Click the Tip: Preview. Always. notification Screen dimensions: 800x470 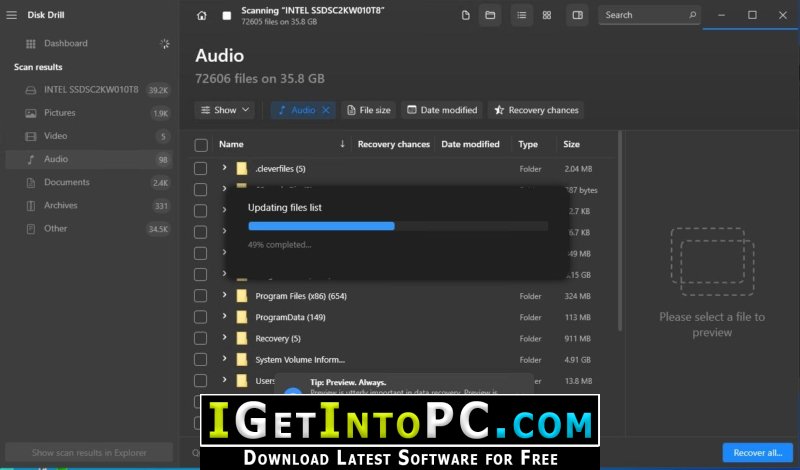click(x=404, y=384)
